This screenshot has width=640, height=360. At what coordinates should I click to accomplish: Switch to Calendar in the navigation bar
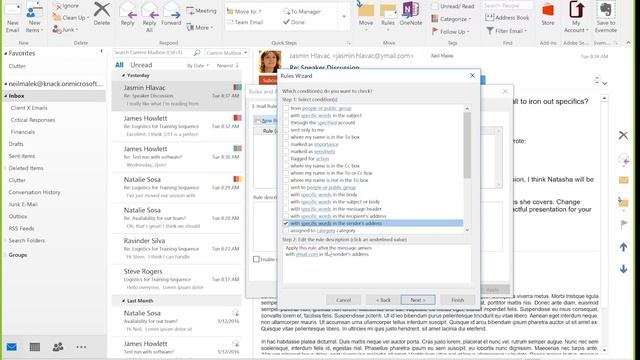35,347
